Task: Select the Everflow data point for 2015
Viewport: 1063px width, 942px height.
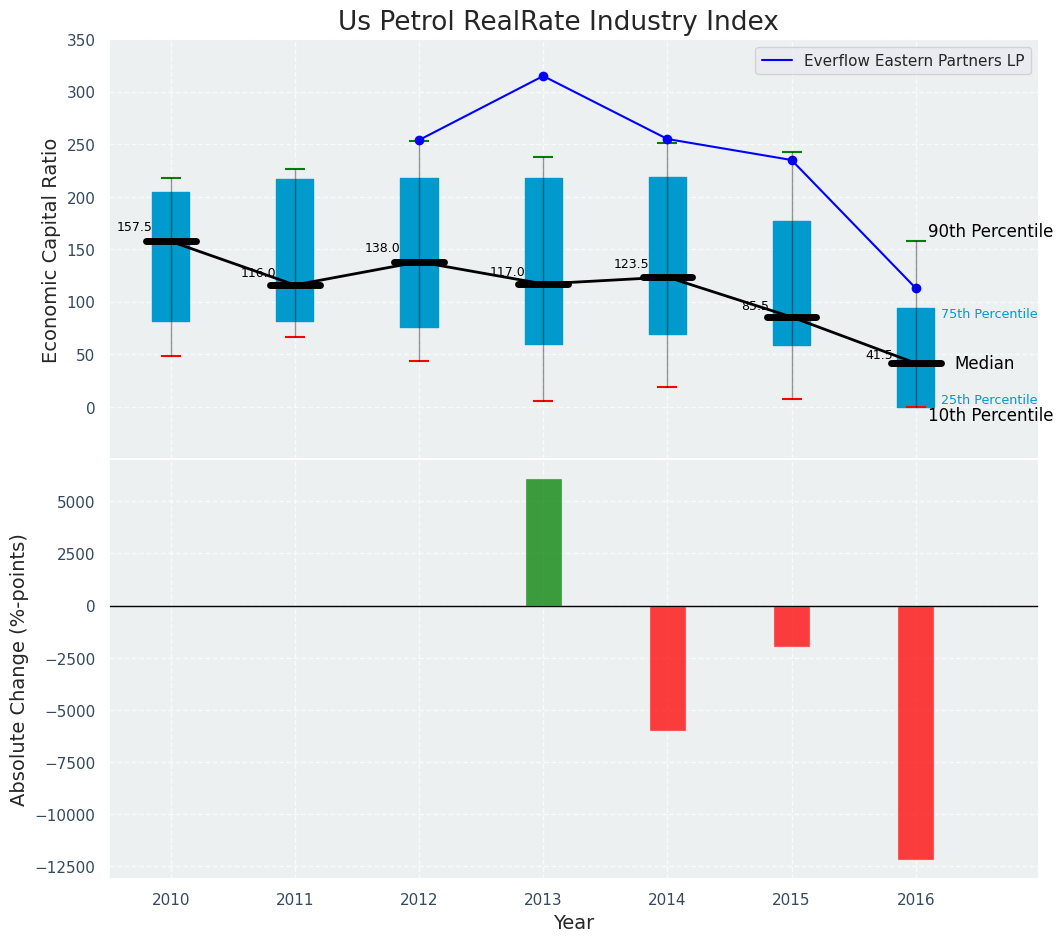Action: [792, 160]
